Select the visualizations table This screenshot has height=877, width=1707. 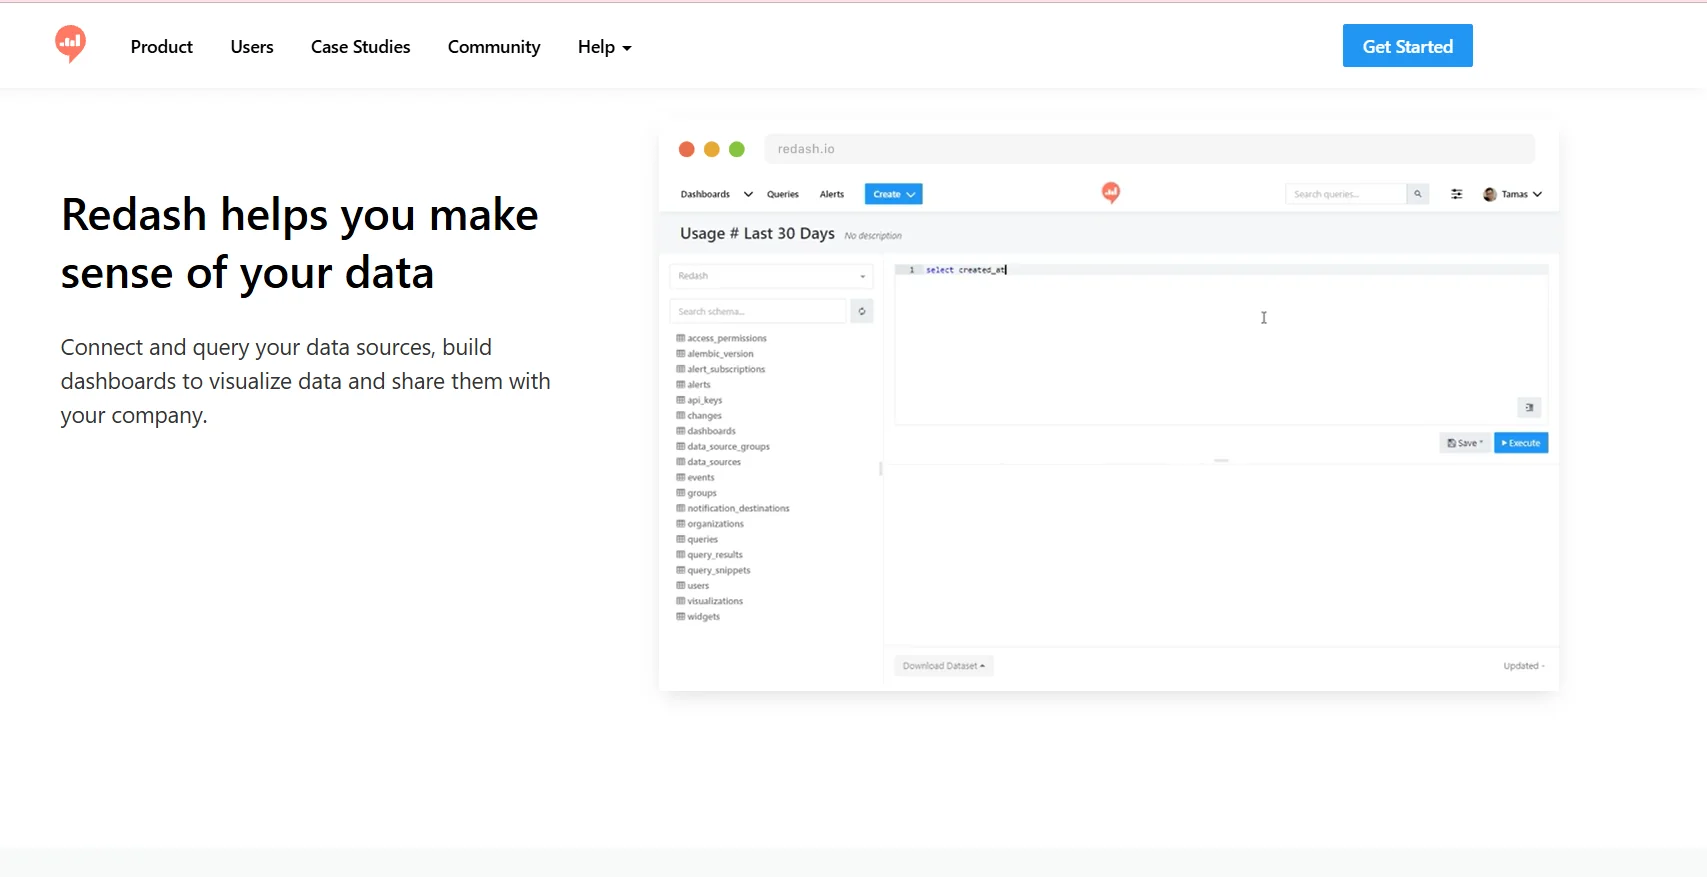pos(710,601)
